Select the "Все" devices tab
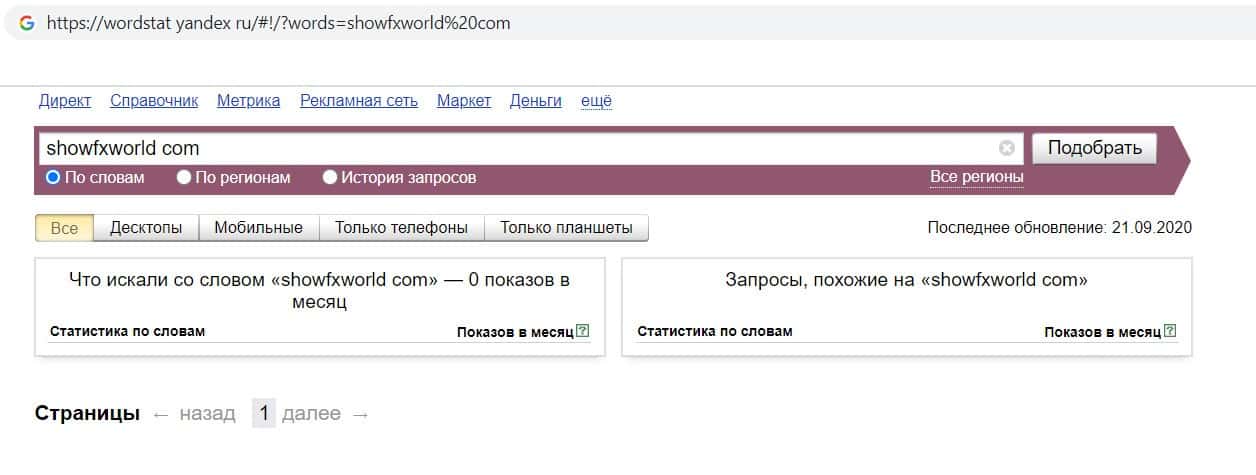The width and height of the screenshot is (1256, 475). tap(64, 228)
